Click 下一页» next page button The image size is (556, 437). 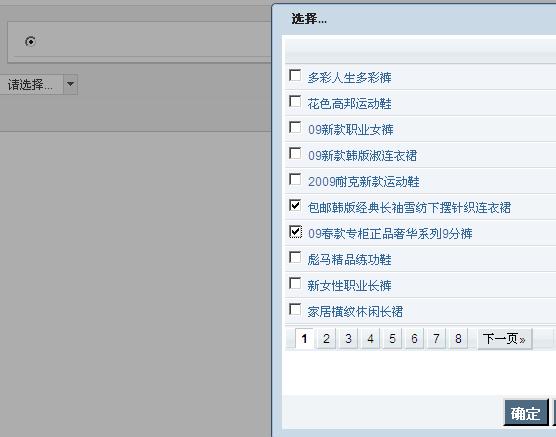(x=505, y=339)
